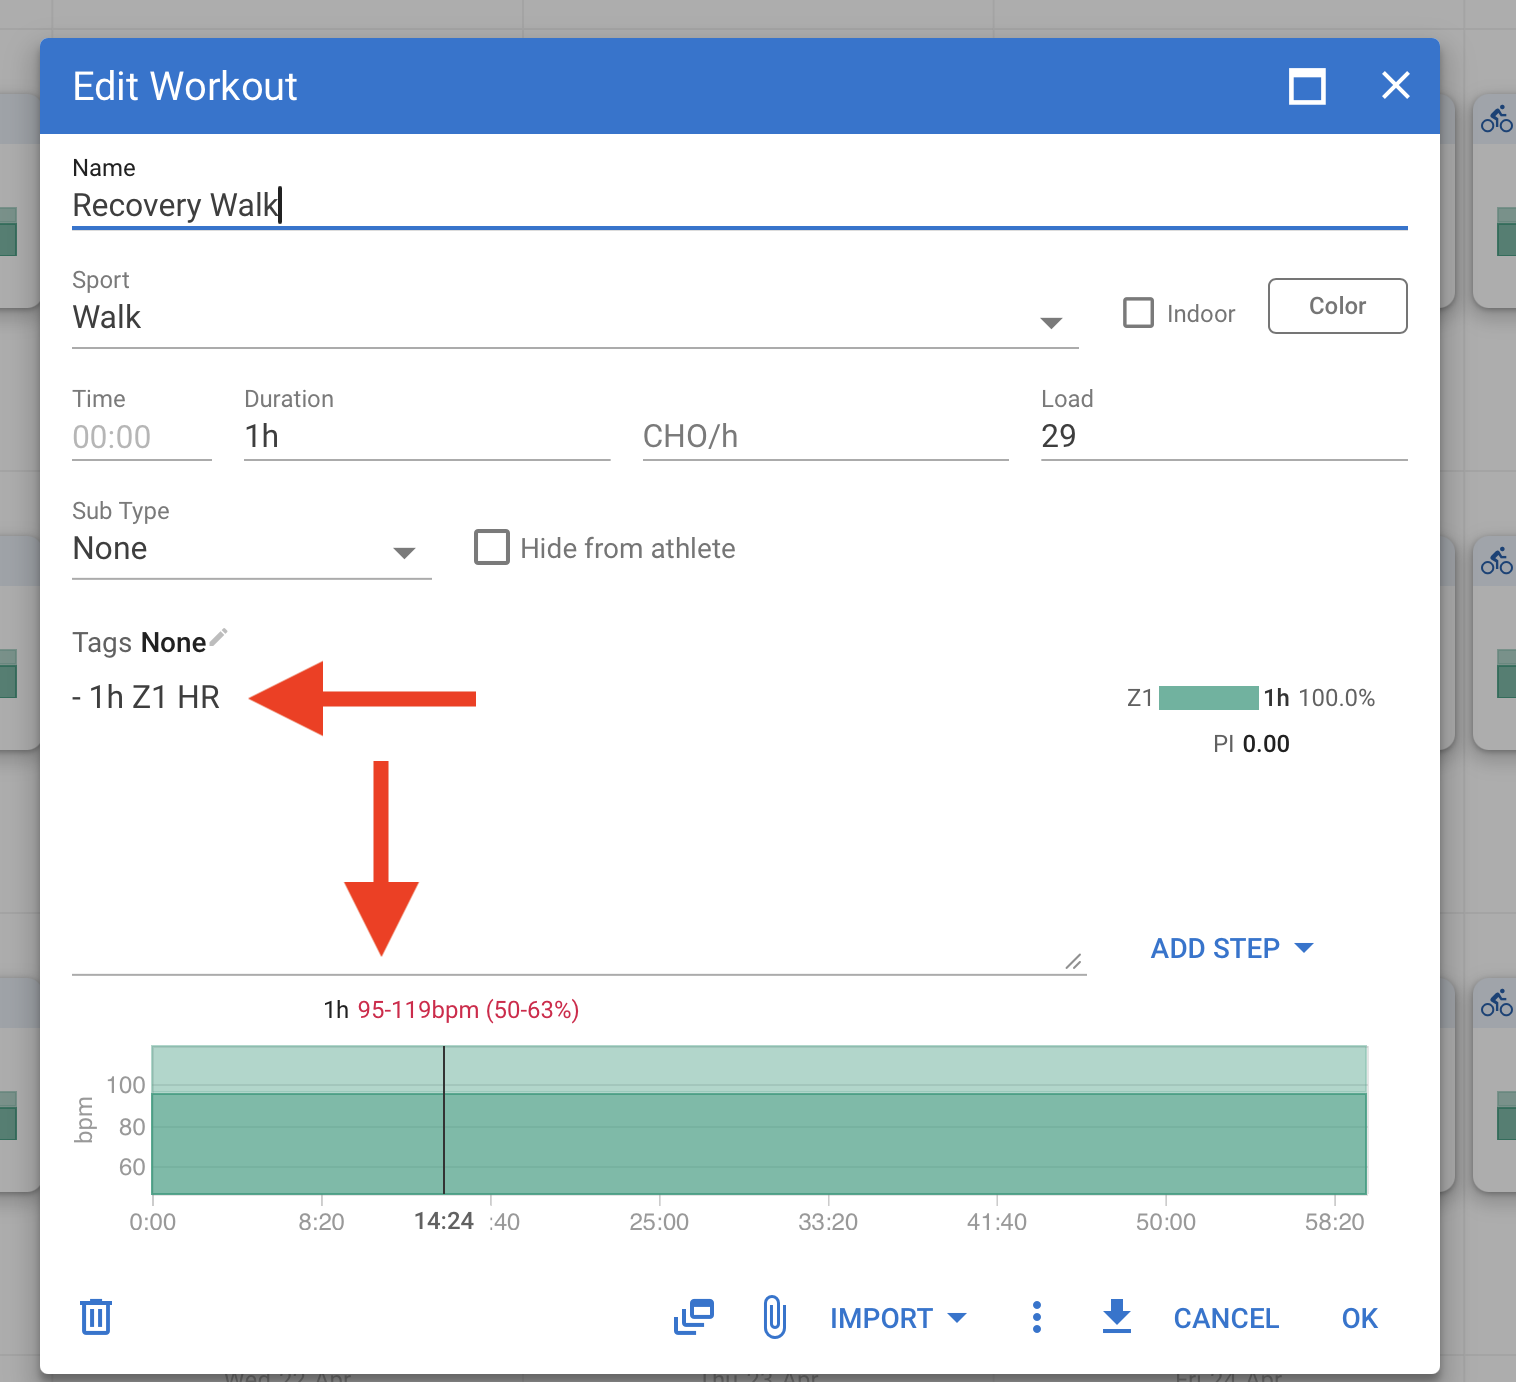Open the IMPORT dropdown menu
Image resolution: width=1516 pixels, height=1382 pixels.
(x=897, y=1318)
